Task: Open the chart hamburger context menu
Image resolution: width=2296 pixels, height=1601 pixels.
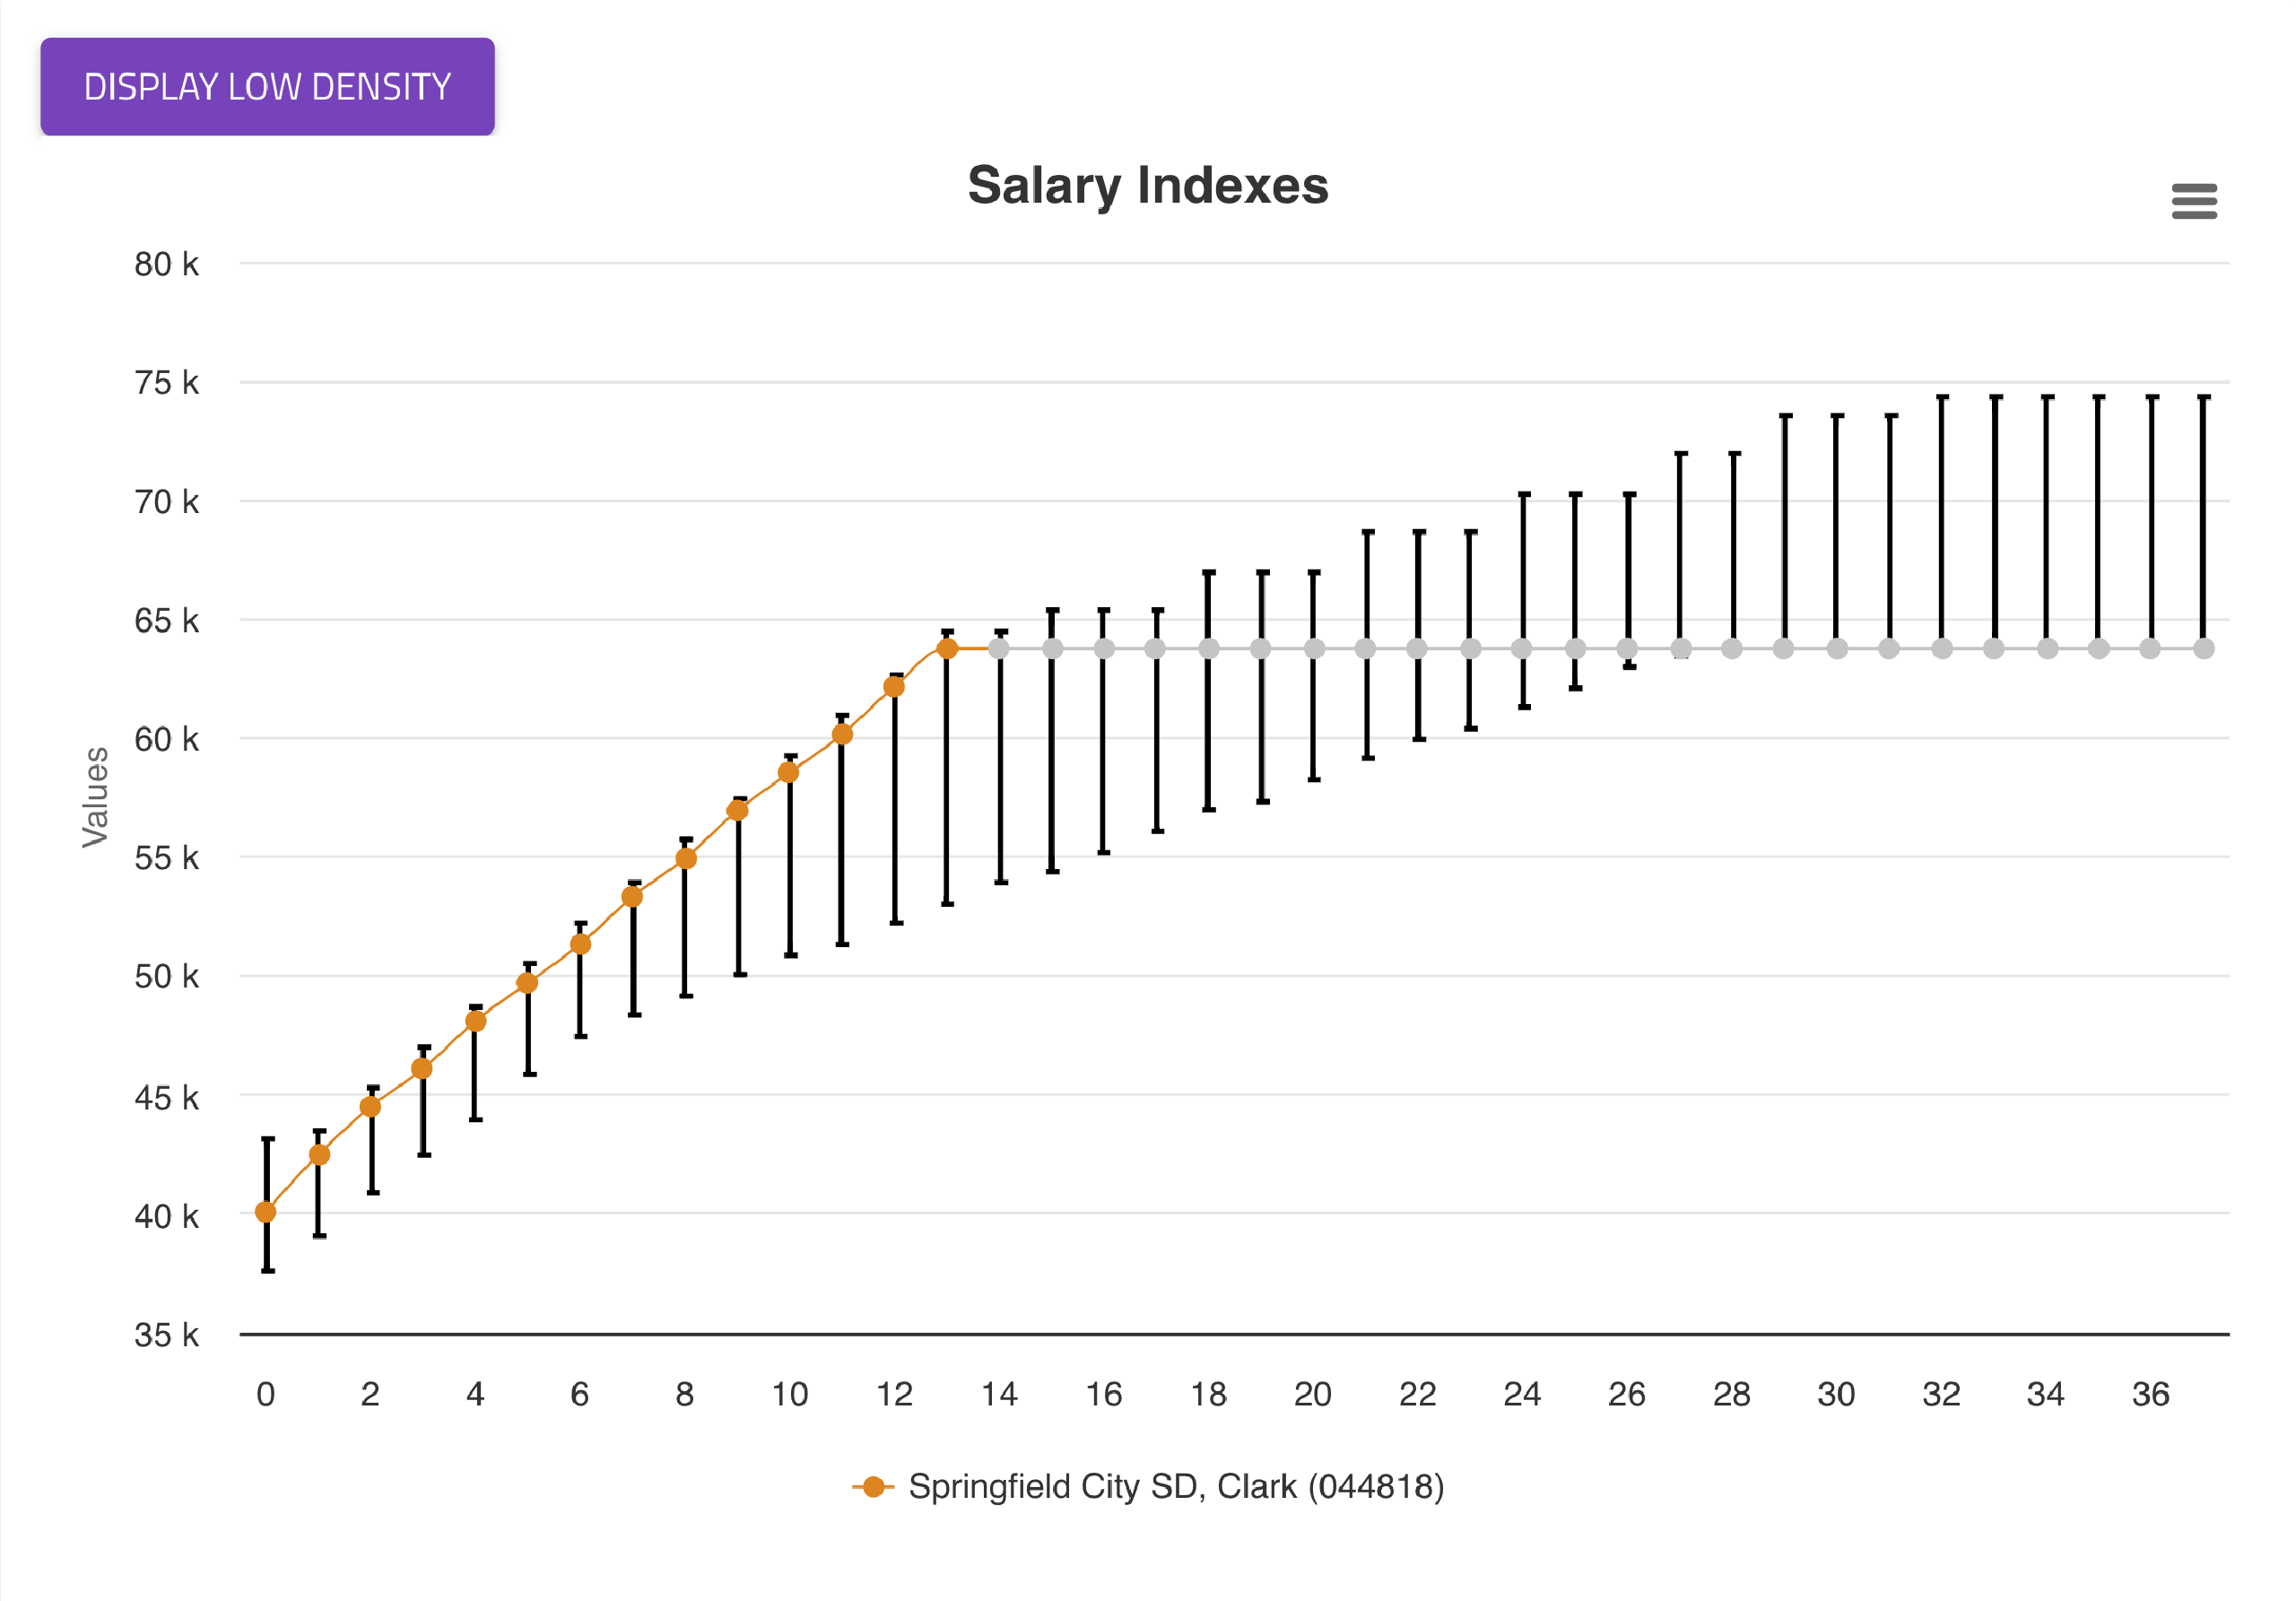Action: click(x=2194, y=201)
